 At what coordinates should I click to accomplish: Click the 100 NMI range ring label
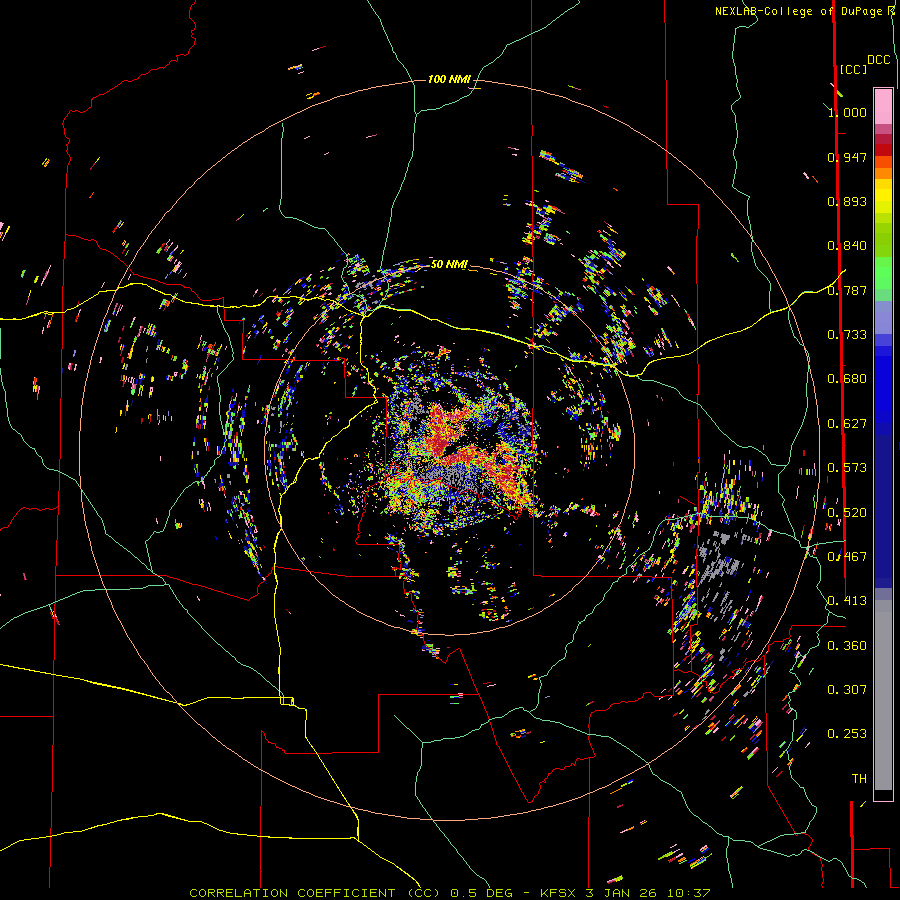[x=448, y=79]
